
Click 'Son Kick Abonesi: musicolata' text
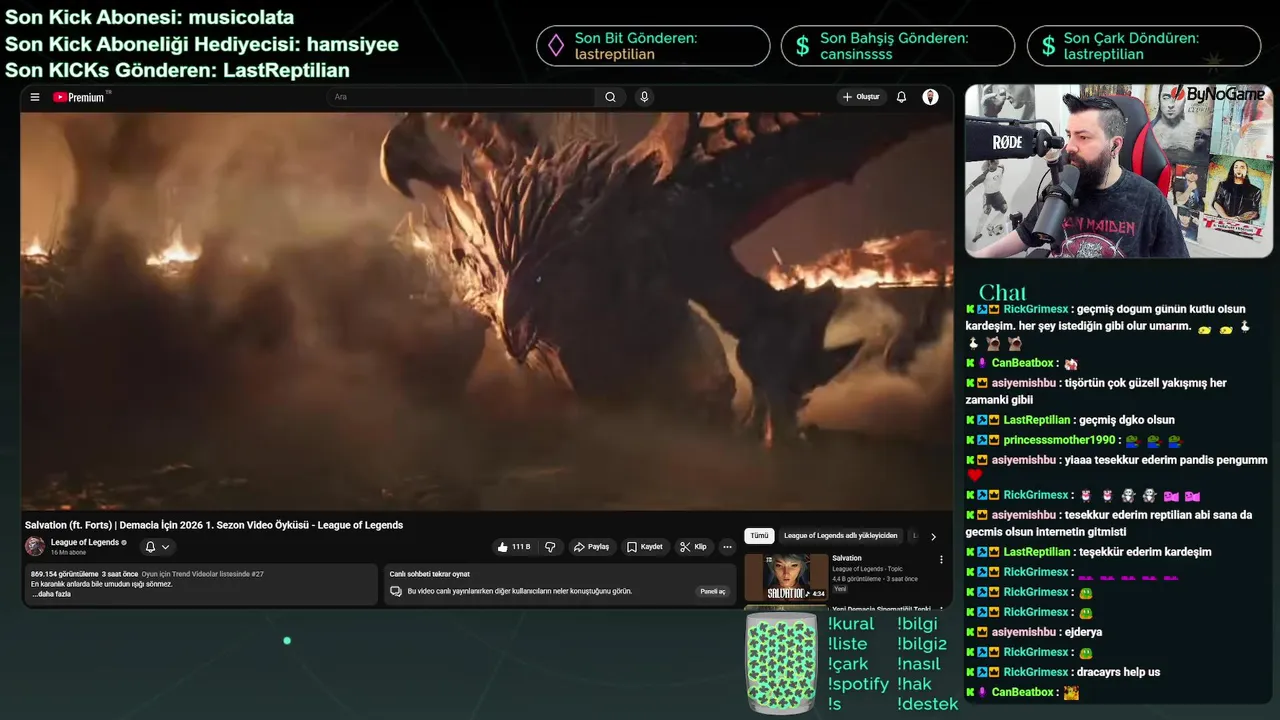[x=150, y=18]
